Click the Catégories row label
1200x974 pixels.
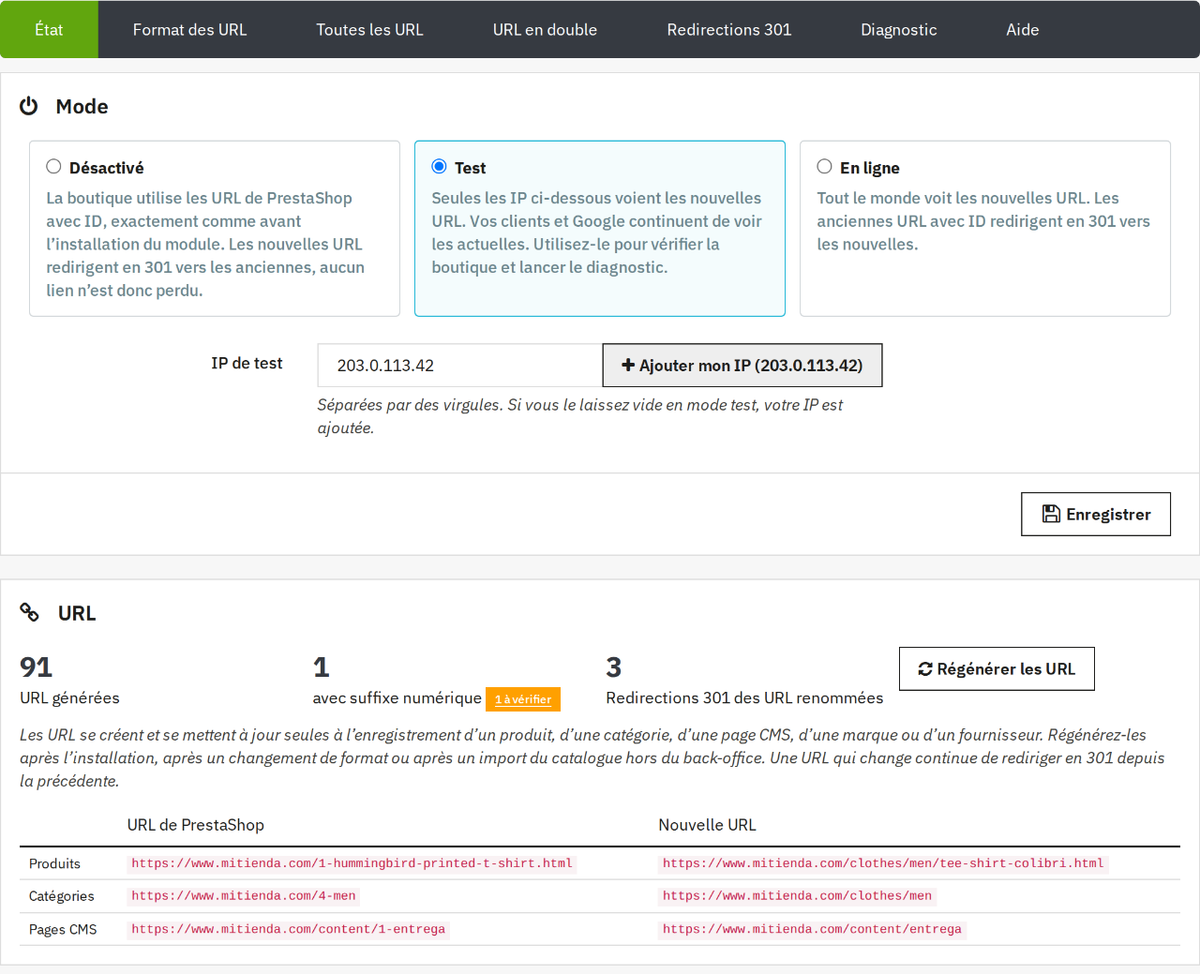[62, 896]
